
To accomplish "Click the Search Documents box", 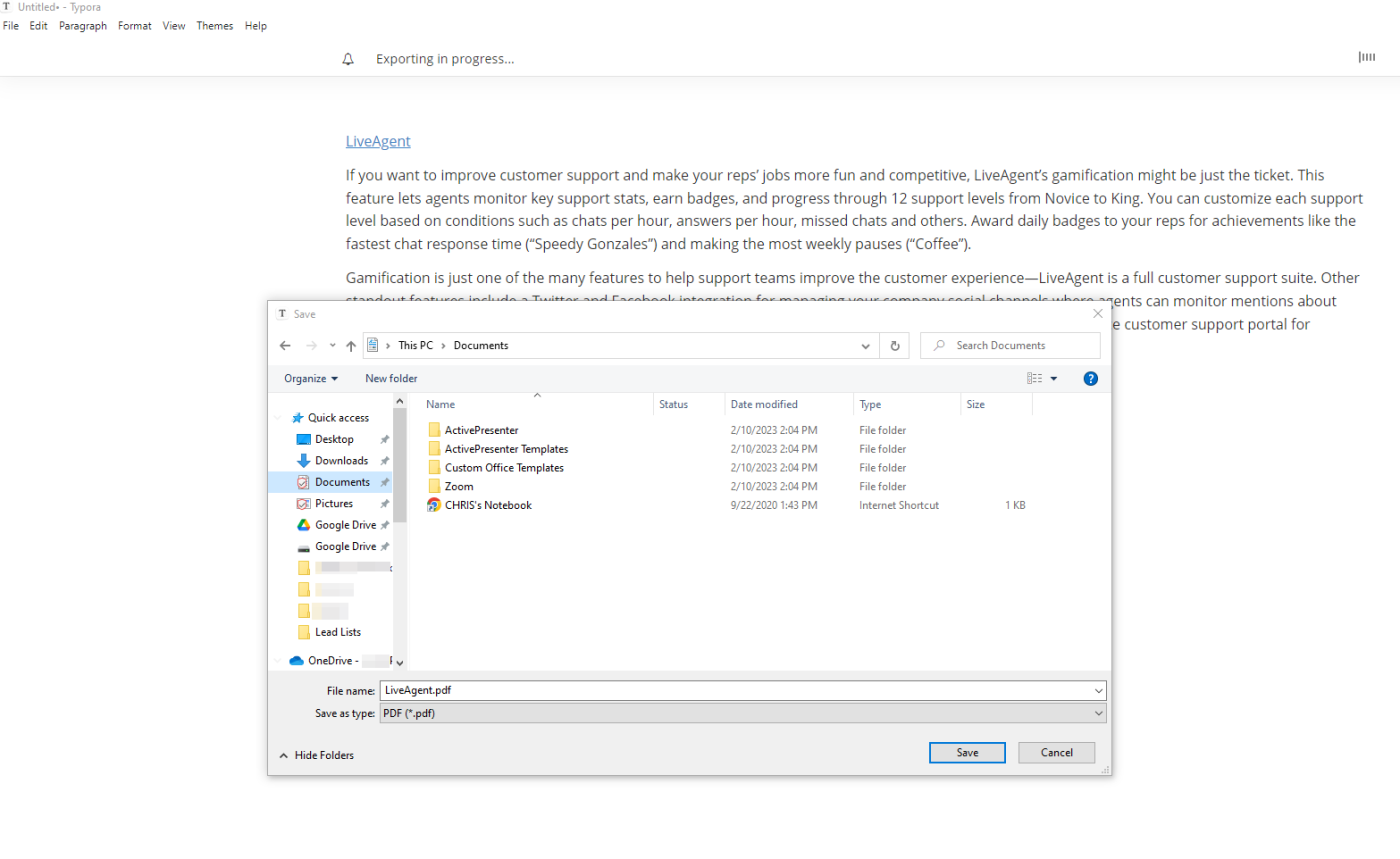I will 1010,345.
